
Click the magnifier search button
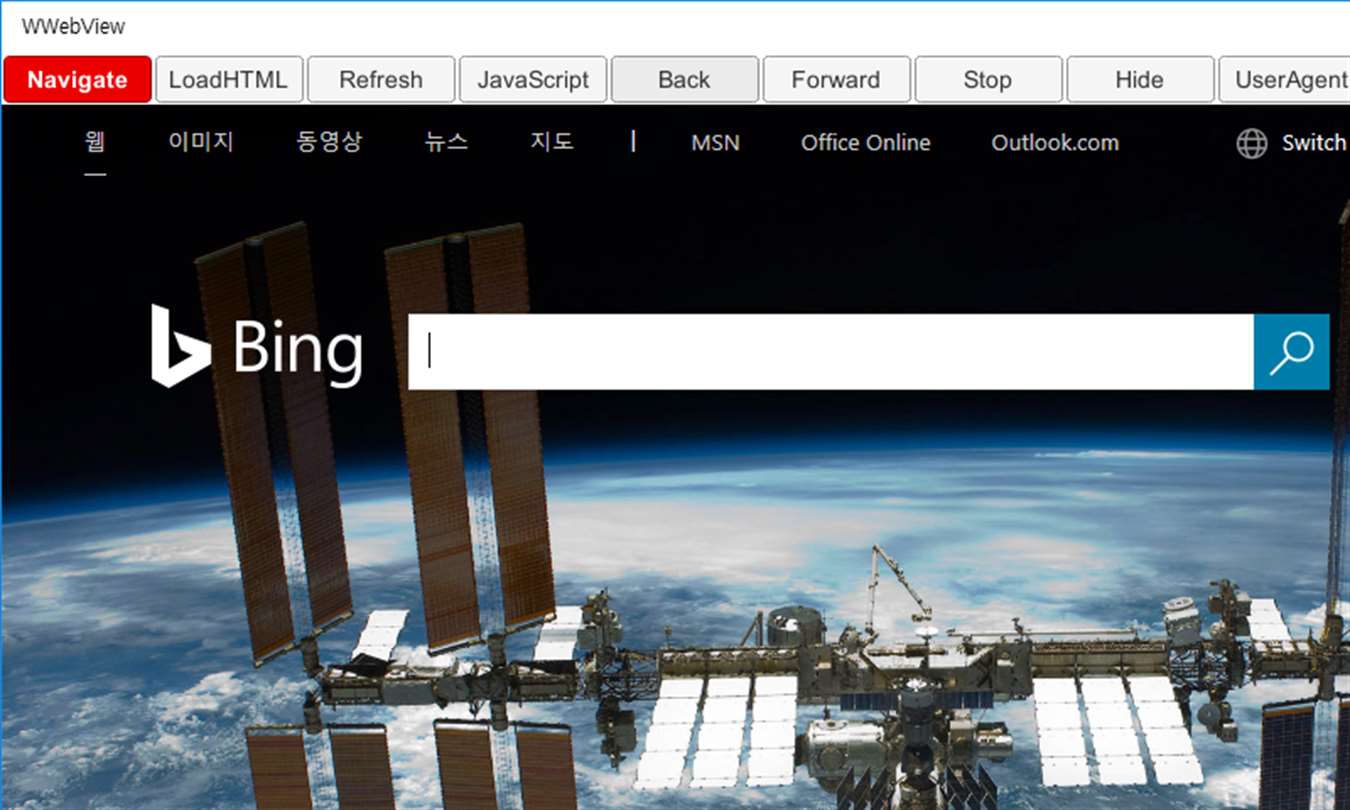(1292, 352)
